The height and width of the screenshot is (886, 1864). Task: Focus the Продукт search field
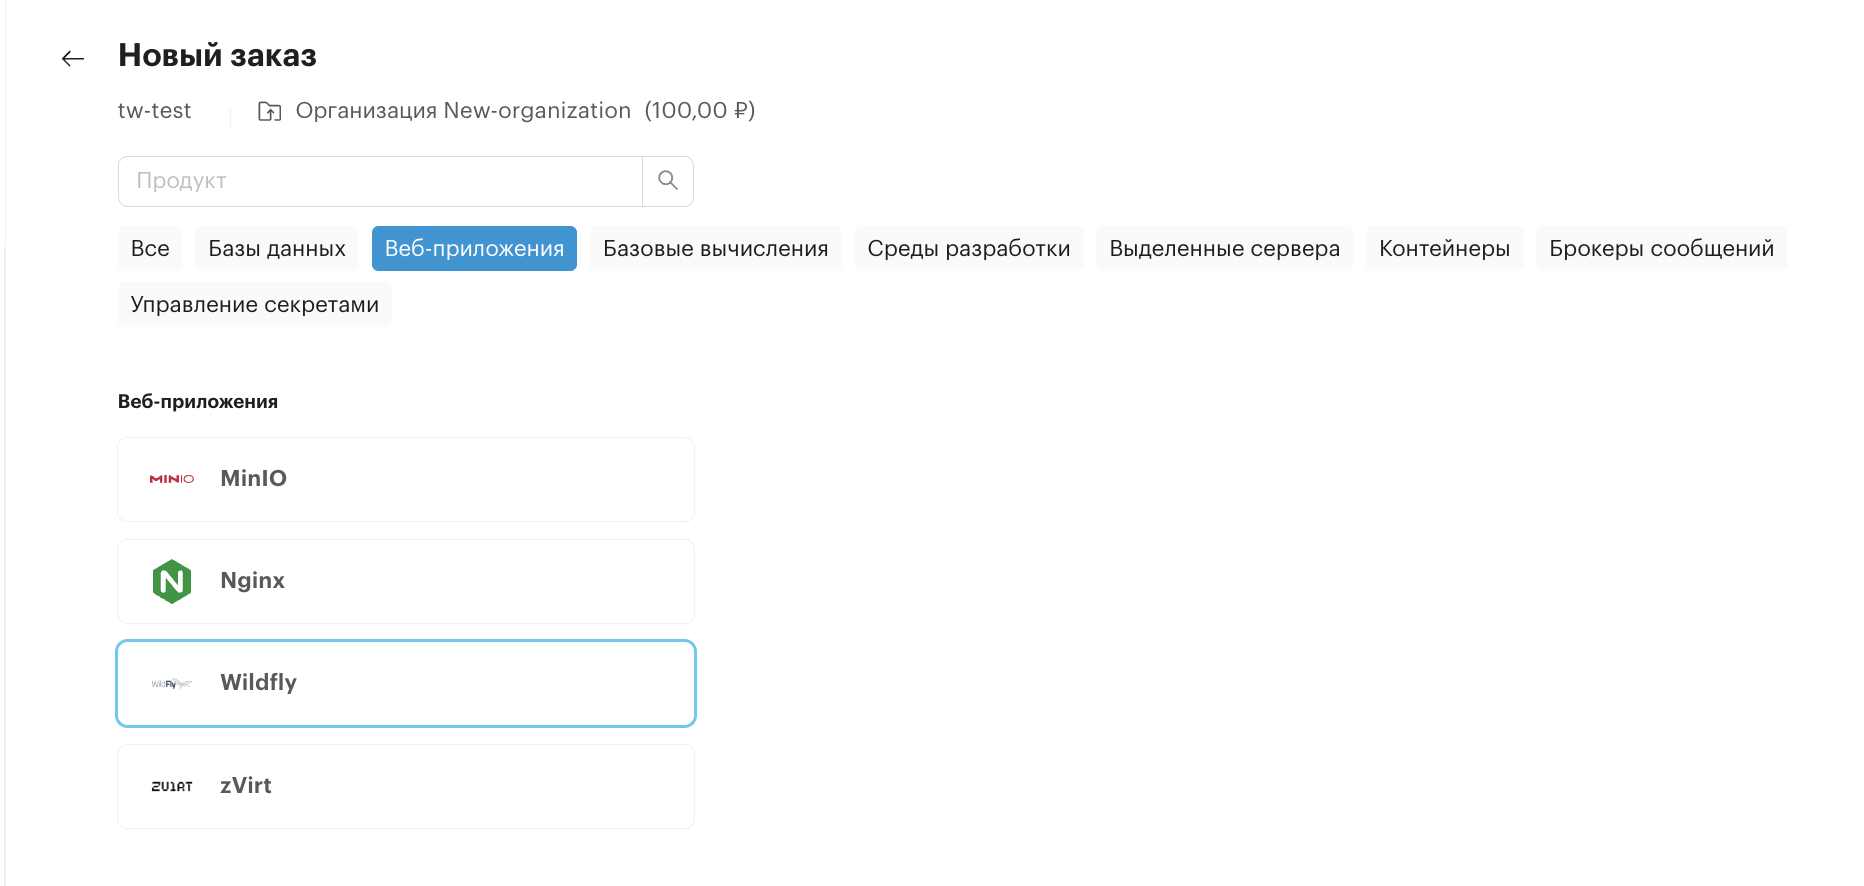(x=380, y=181)
